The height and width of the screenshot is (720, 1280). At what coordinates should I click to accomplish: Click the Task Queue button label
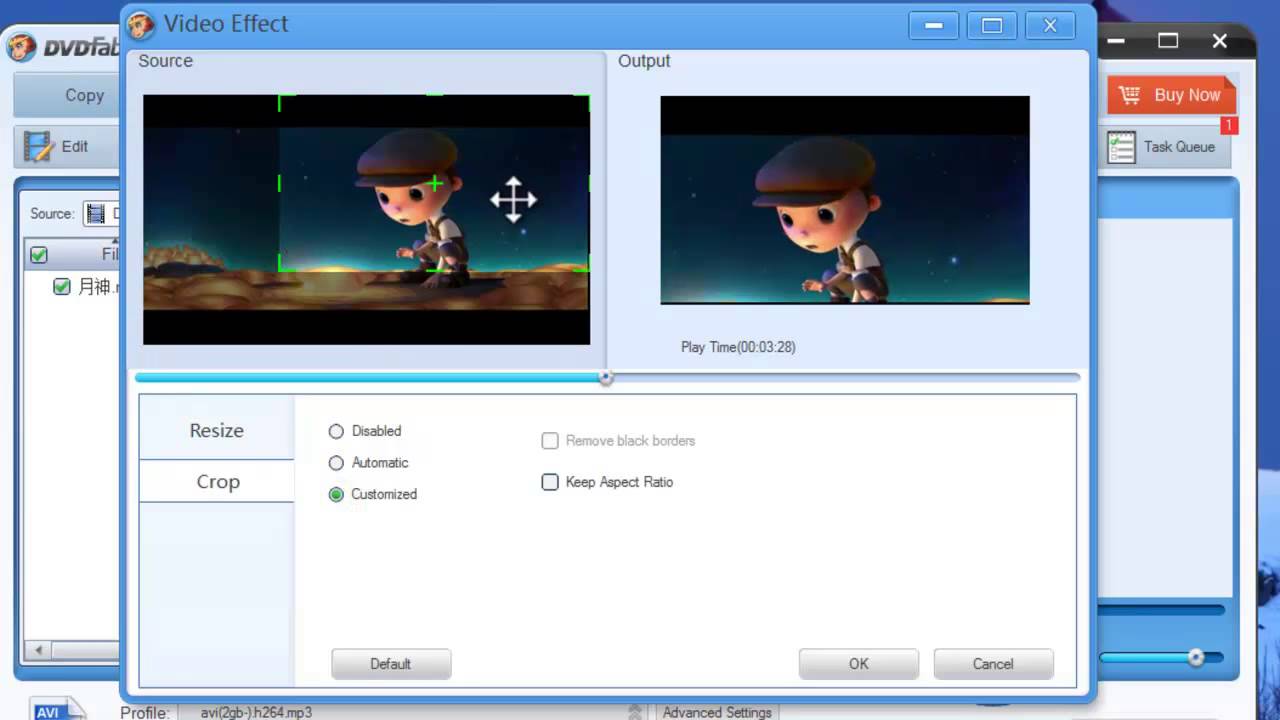click(1179, 147)
